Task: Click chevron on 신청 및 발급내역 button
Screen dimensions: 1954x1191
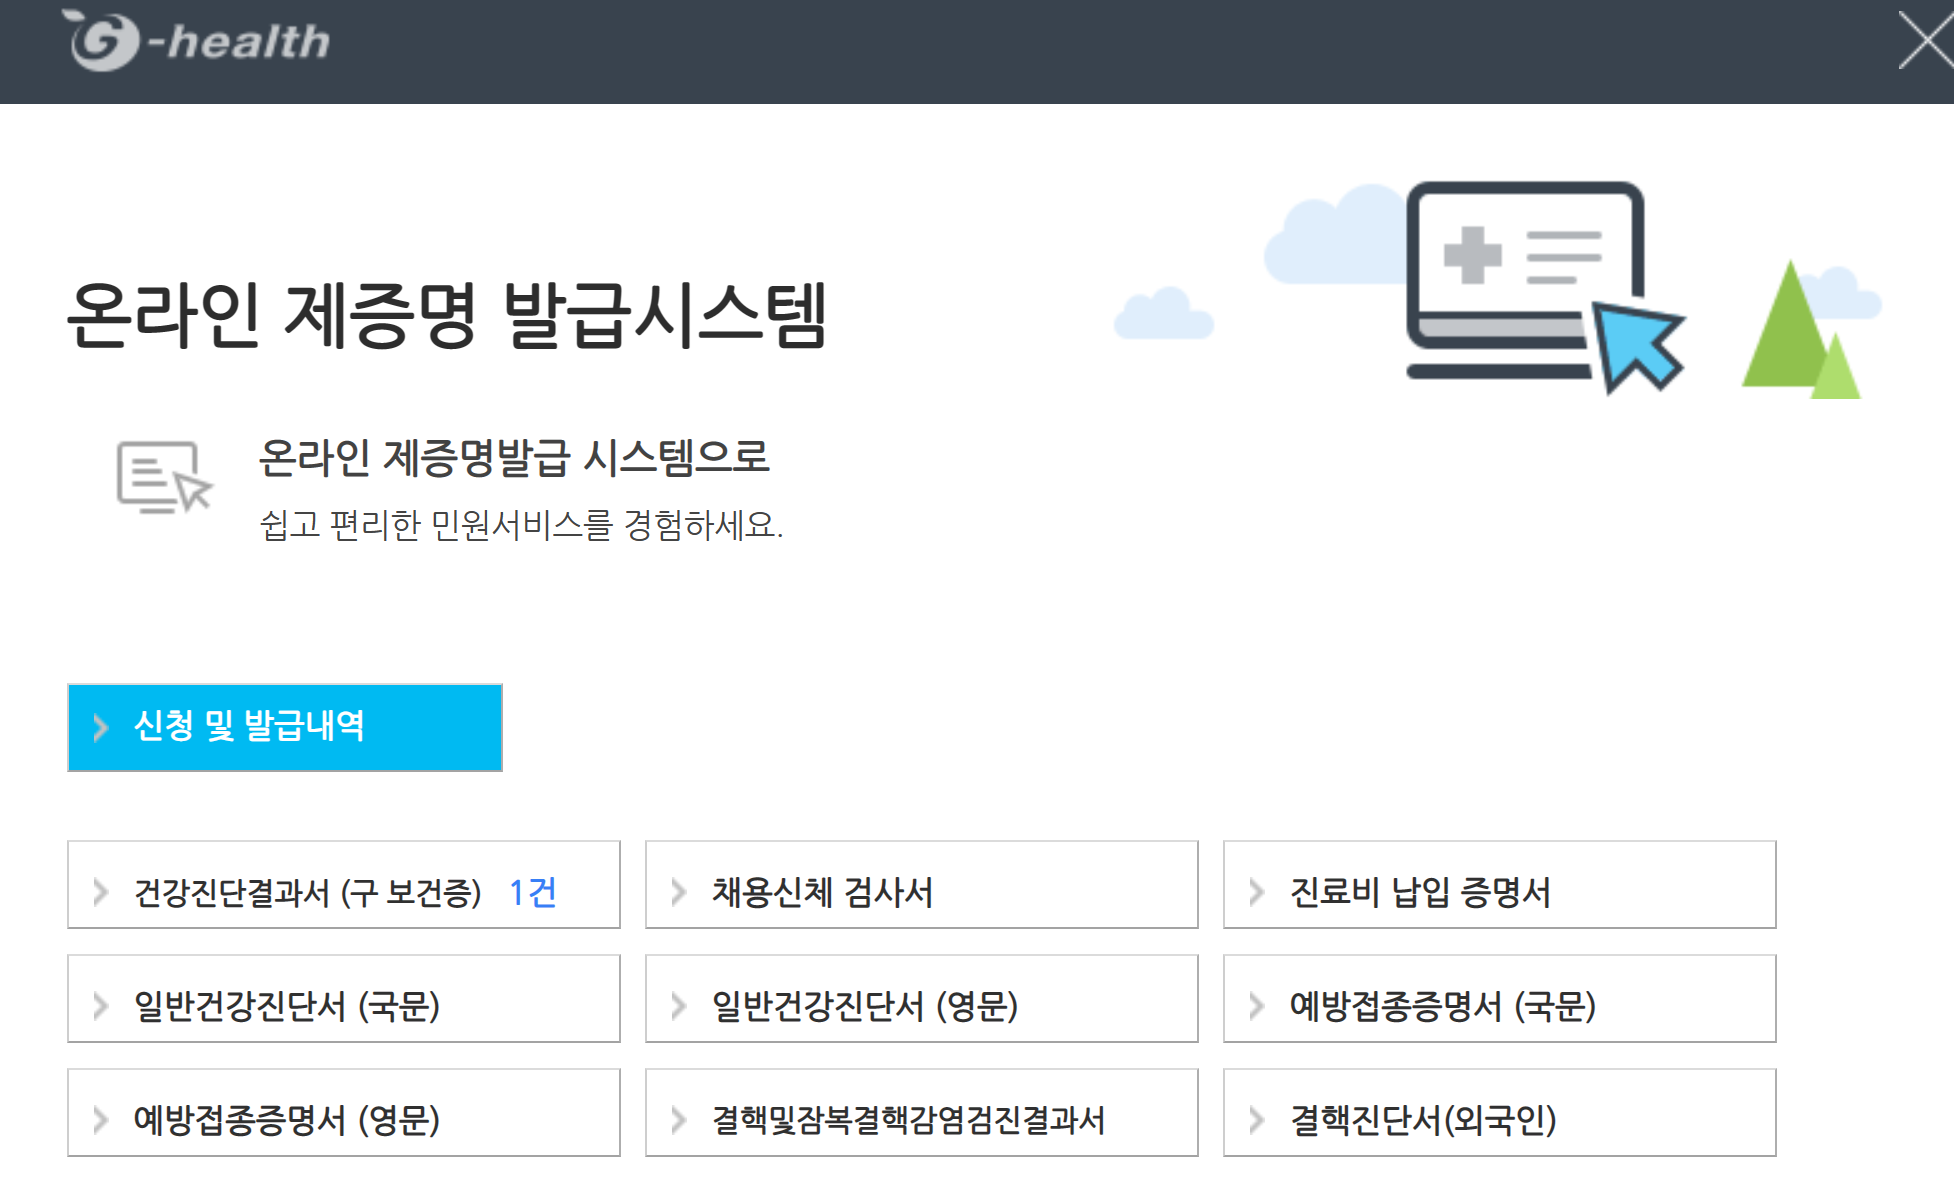Action: 100,727
